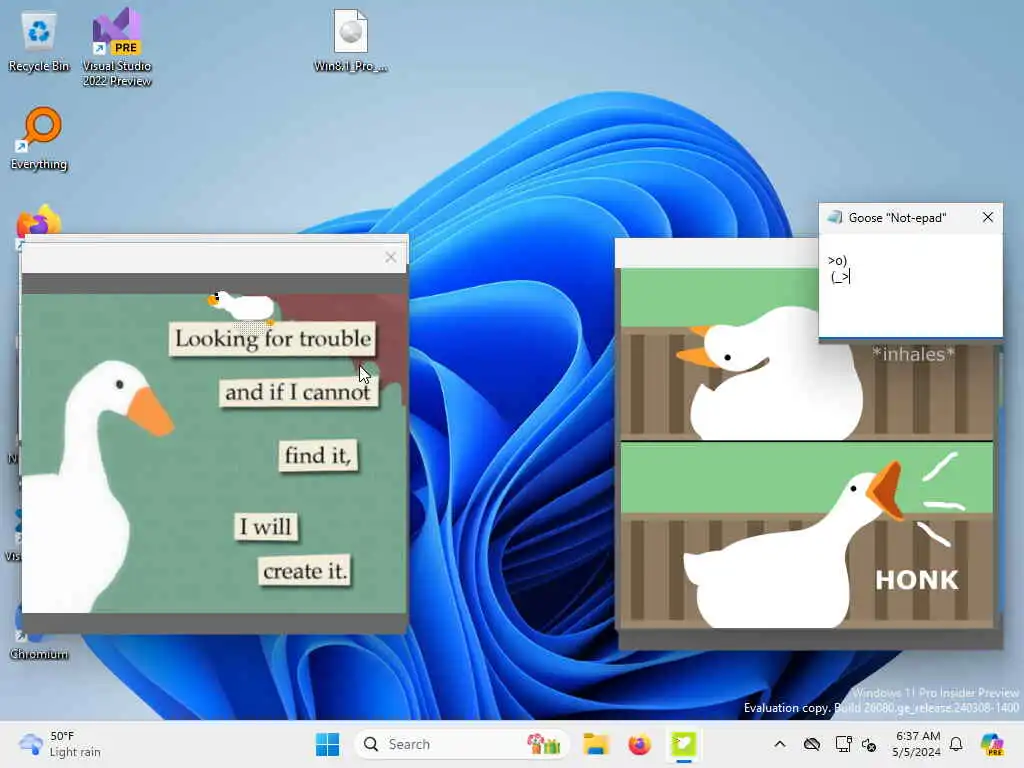This screenshot has width=1024, height=768.
Task: Click the taskbar Search box
Action: [462, 744]
